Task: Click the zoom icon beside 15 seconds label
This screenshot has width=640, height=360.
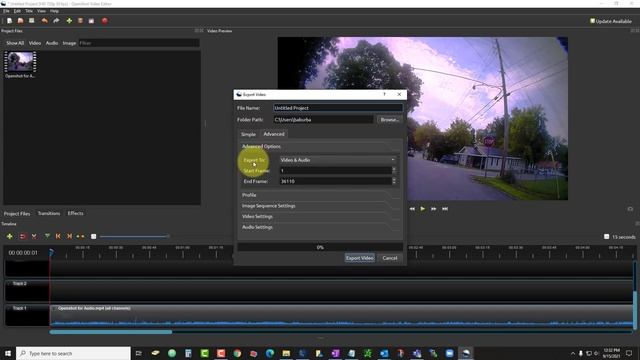Action: click(607, 237)
